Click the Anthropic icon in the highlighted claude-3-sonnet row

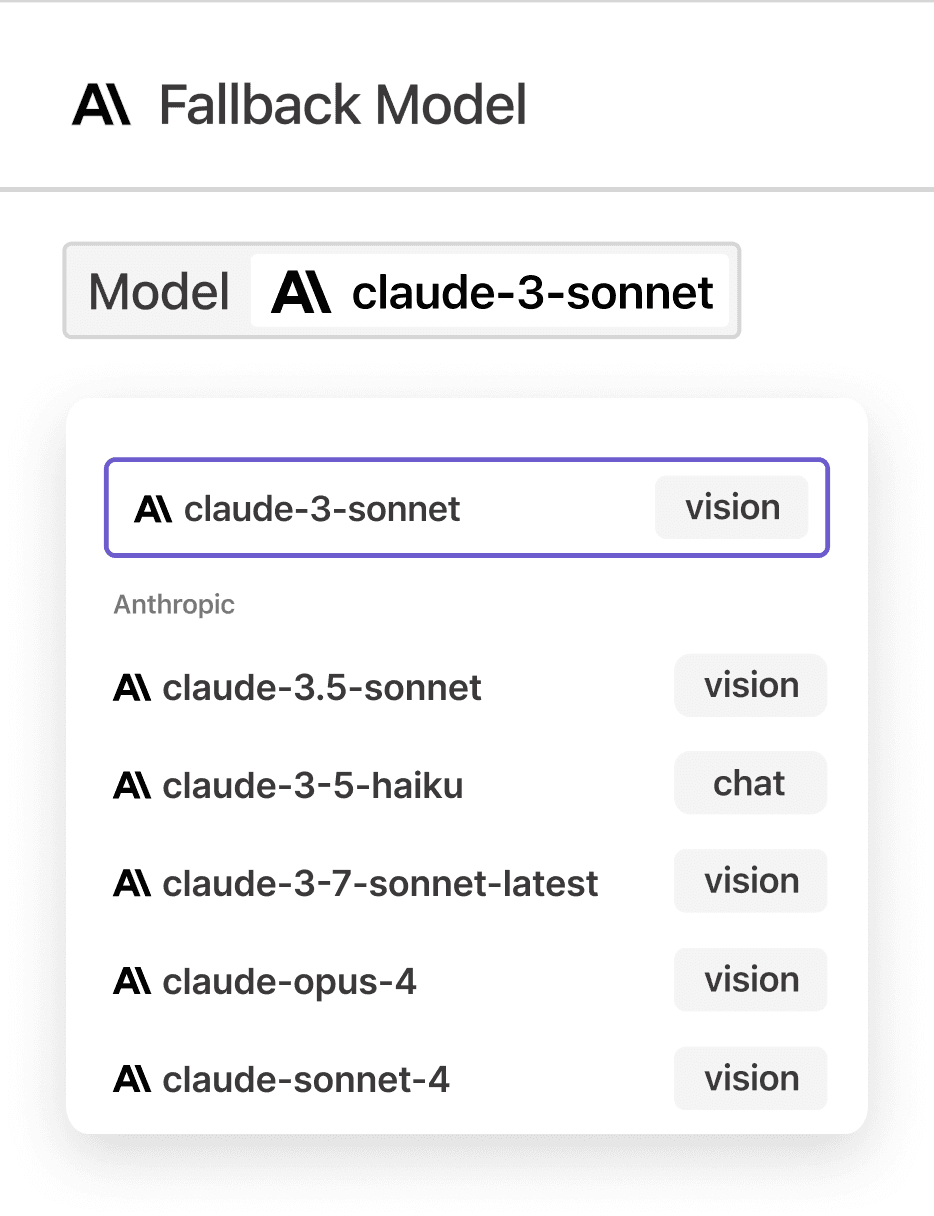click(154, 509)
